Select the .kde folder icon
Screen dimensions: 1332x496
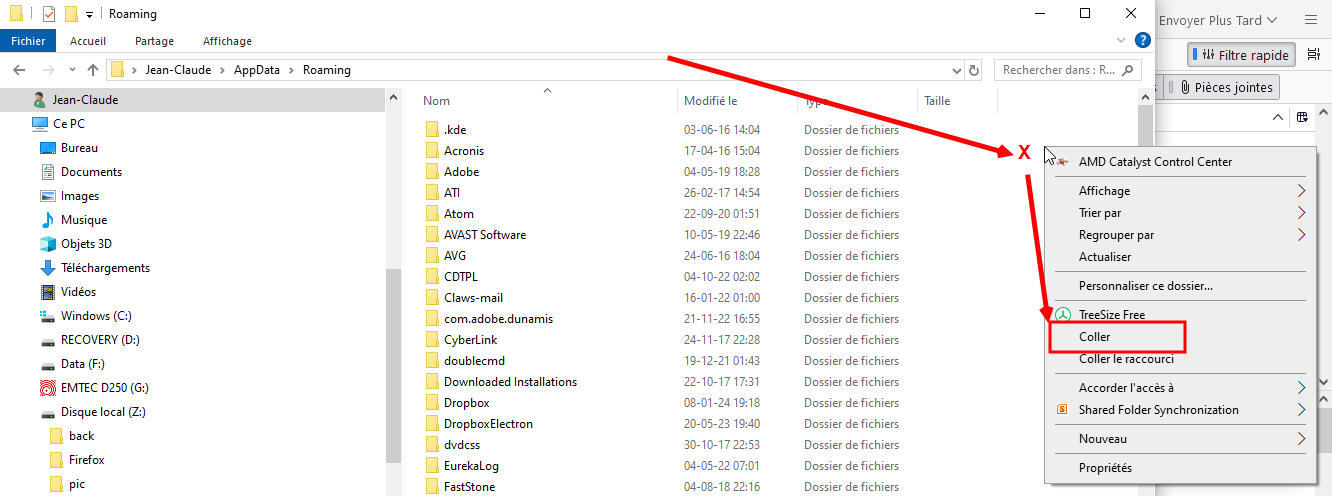432,130
